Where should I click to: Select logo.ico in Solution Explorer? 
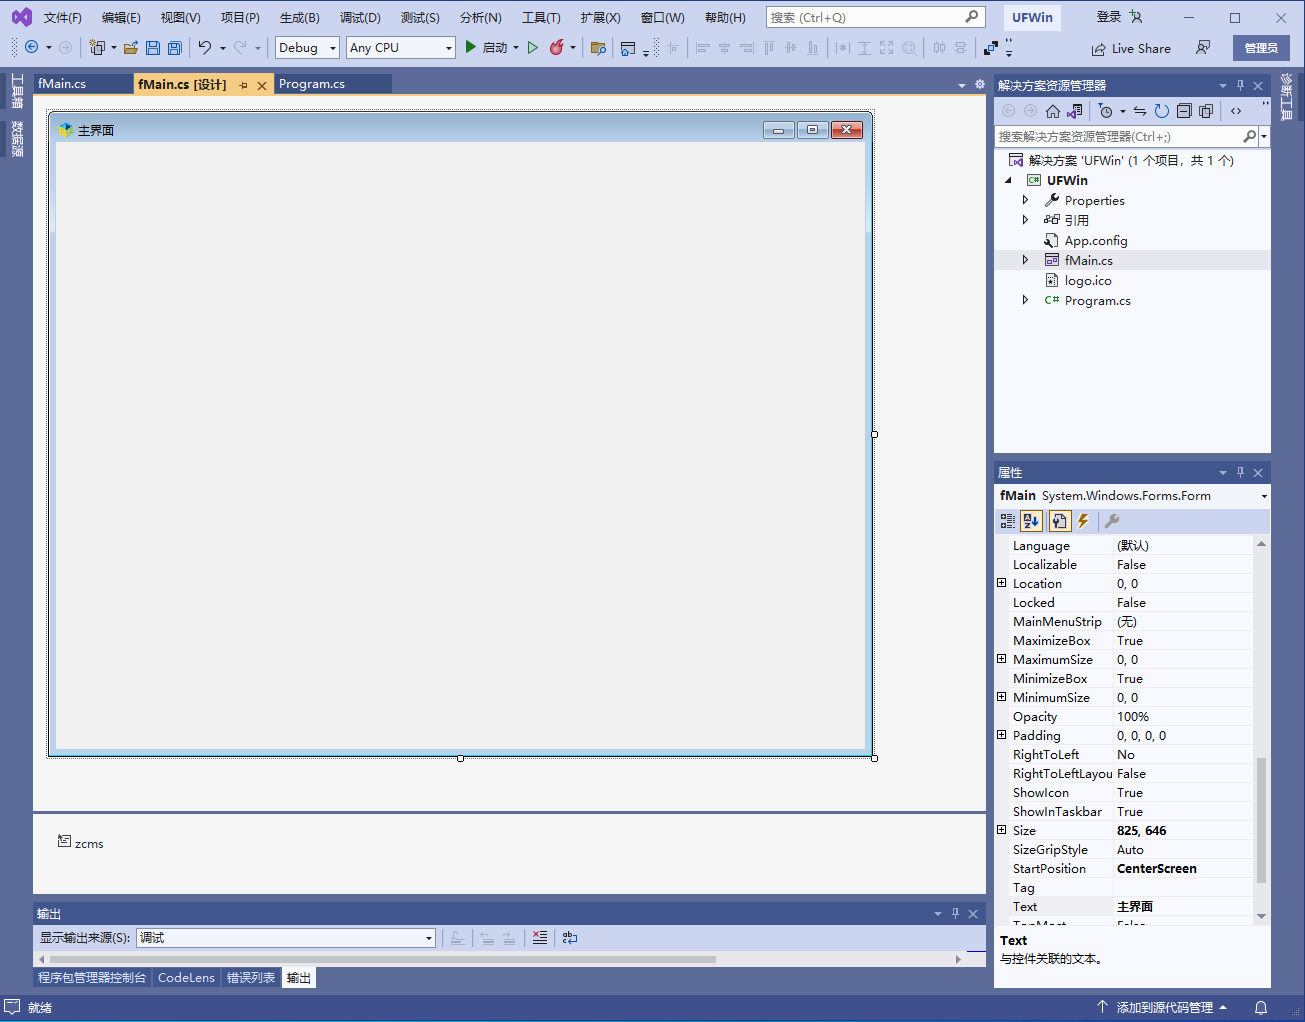1087,281
